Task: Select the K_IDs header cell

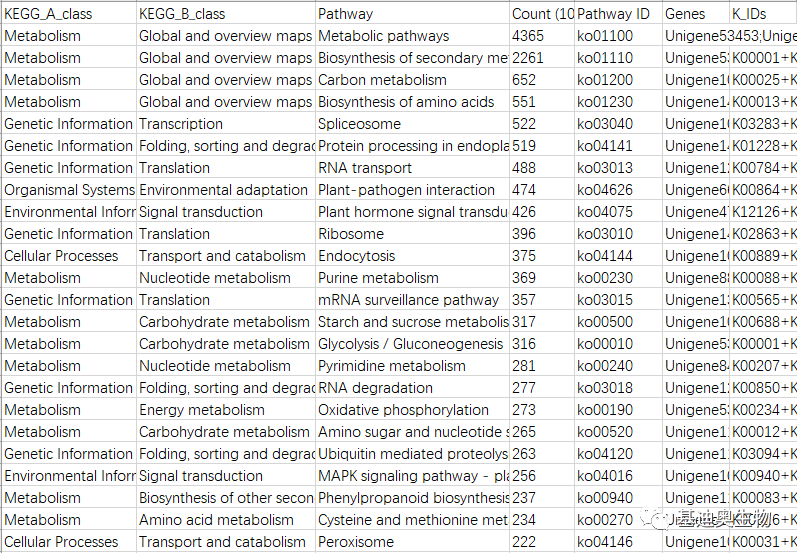Action: pyautogui.click(x=763, y=14)
